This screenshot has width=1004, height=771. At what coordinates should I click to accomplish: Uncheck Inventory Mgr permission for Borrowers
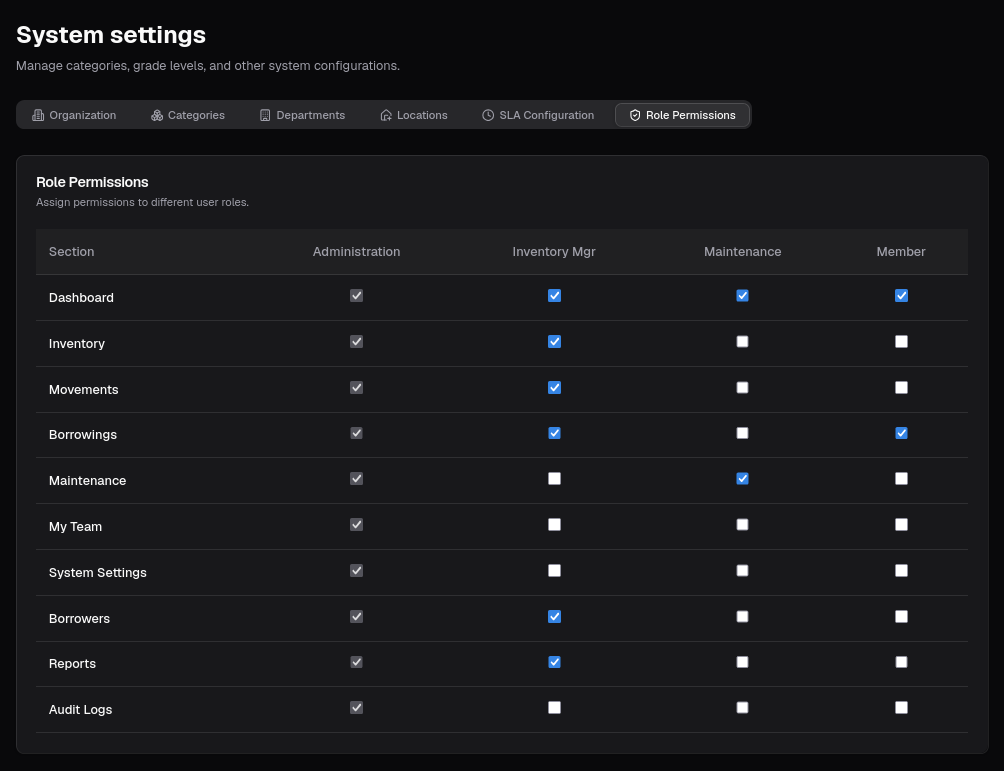point(554,616)
